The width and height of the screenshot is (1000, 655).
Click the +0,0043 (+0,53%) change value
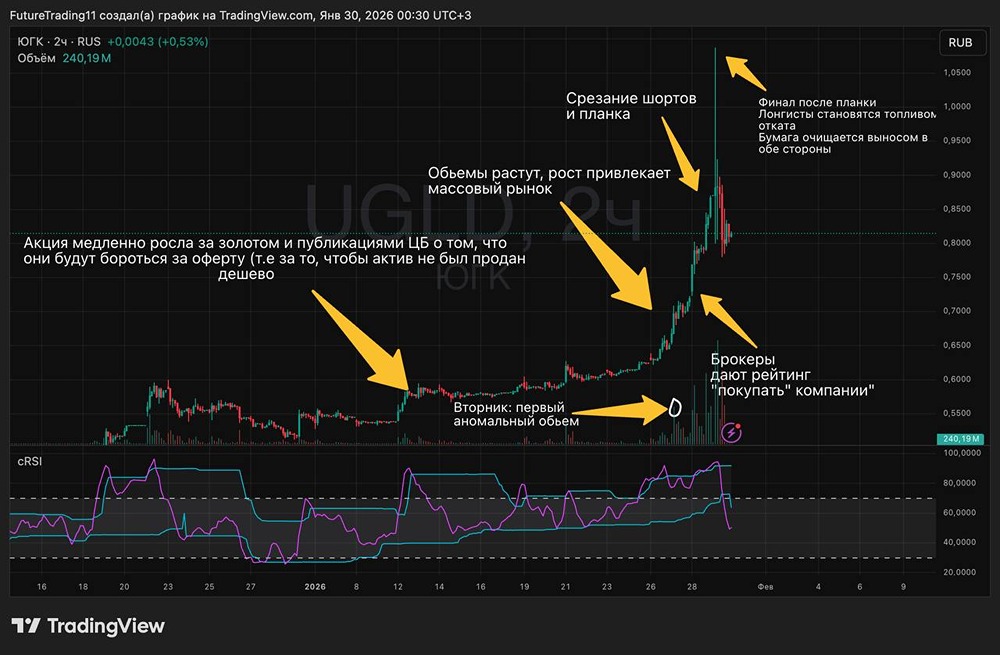158,41
